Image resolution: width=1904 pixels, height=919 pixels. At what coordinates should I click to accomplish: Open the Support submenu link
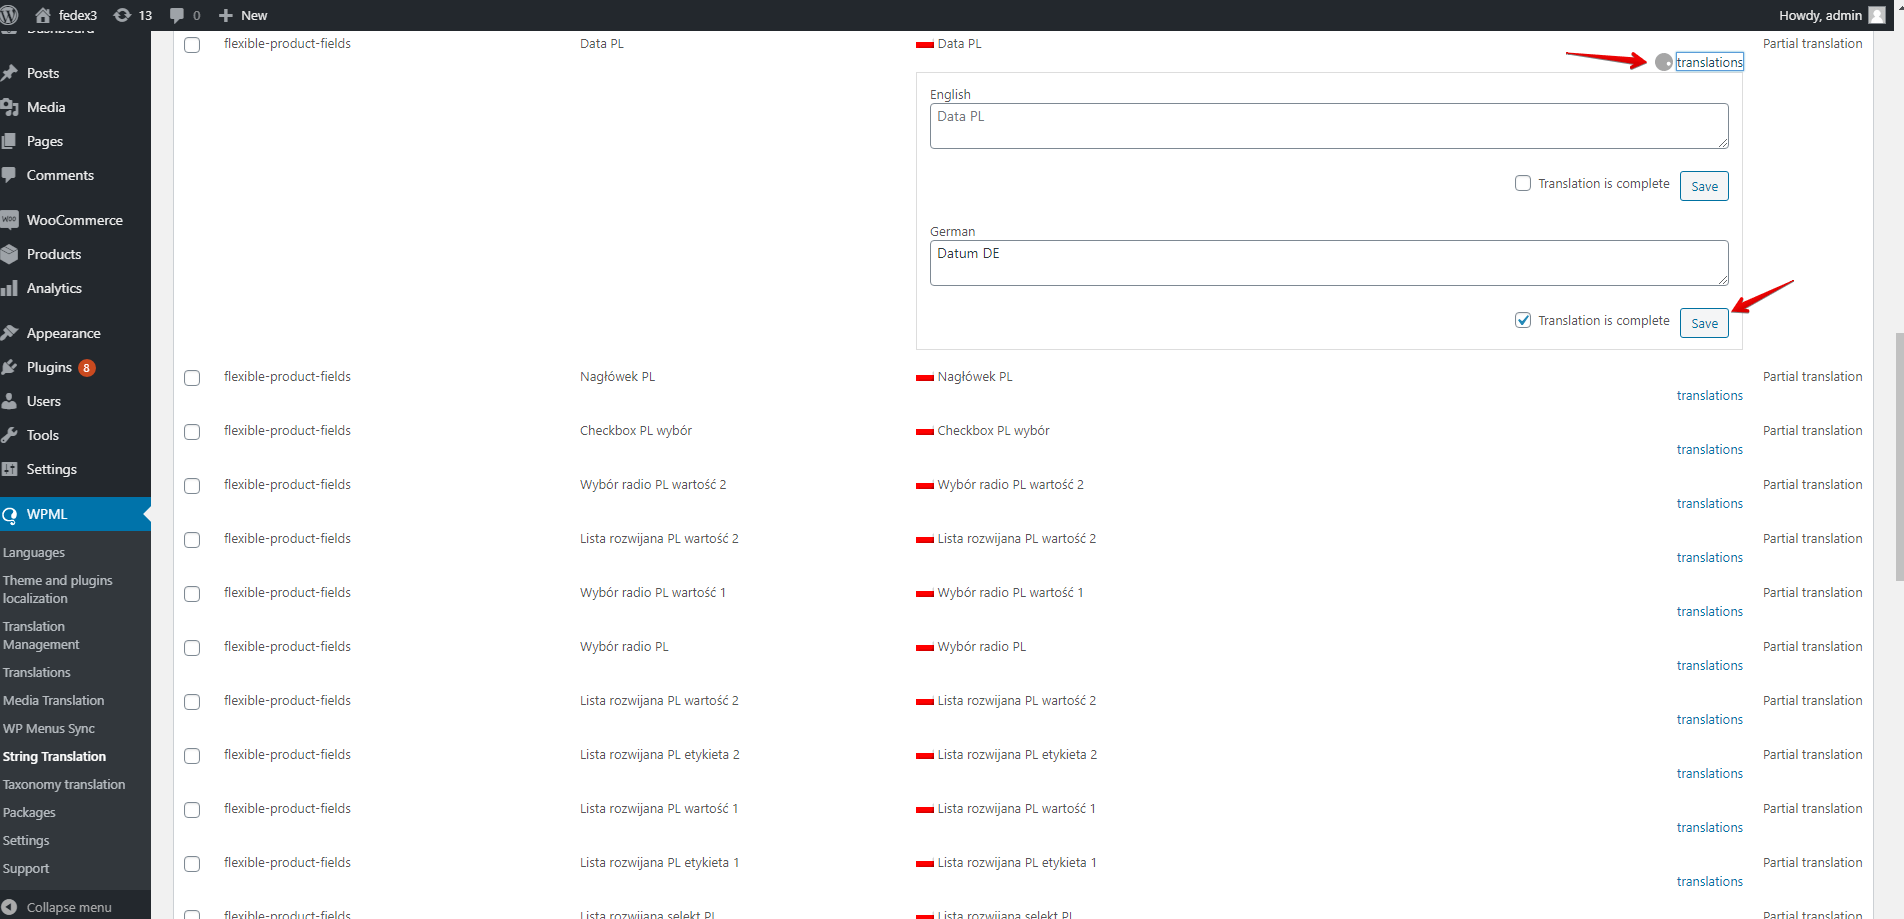pyautogui.click(x=26, y=868)
